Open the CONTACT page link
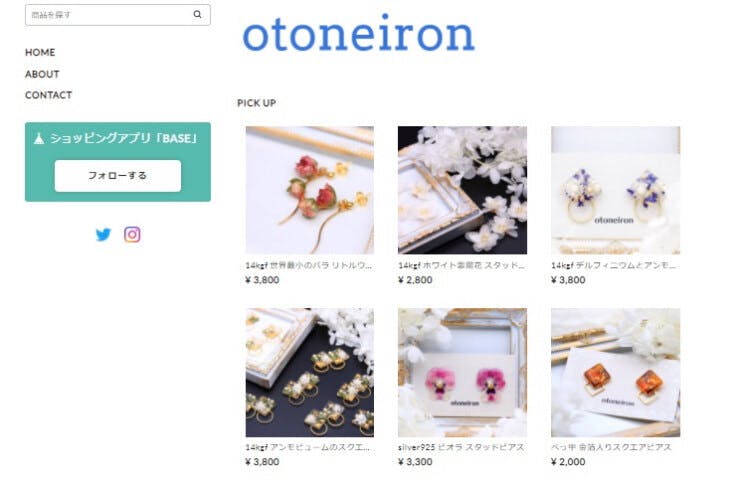 pos(48,95)
